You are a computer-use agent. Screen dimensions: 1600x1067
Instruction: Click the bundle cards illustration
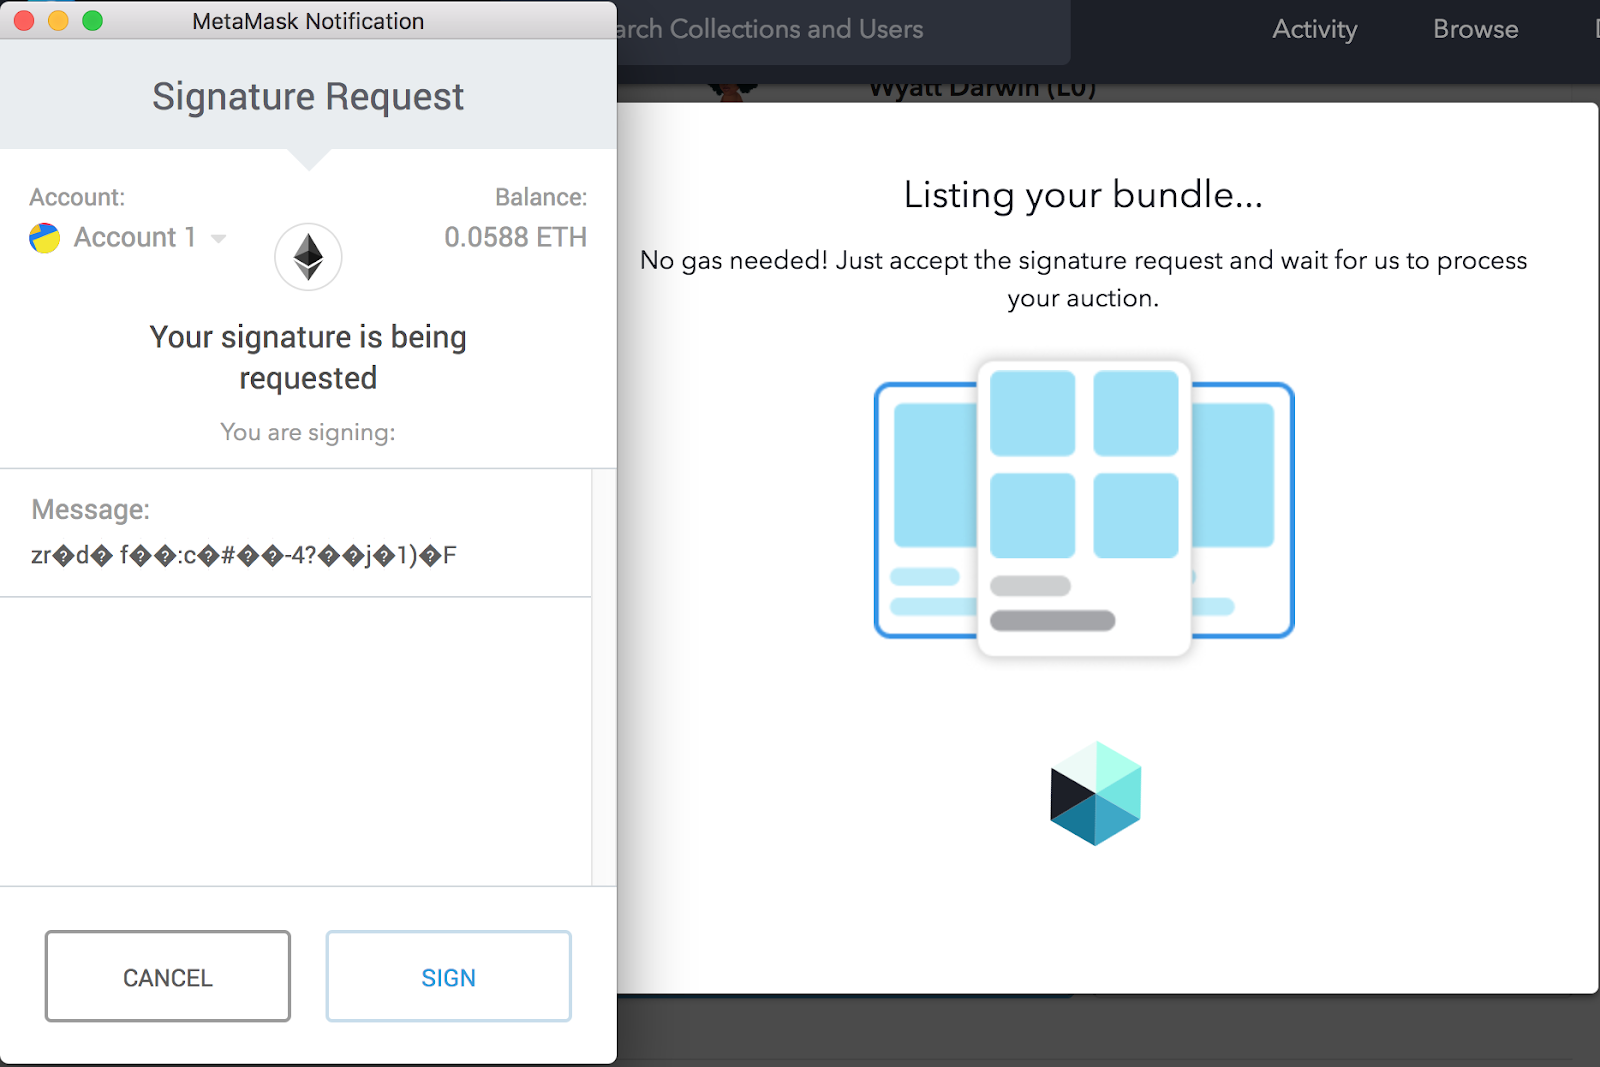[x=1084, y=509]
